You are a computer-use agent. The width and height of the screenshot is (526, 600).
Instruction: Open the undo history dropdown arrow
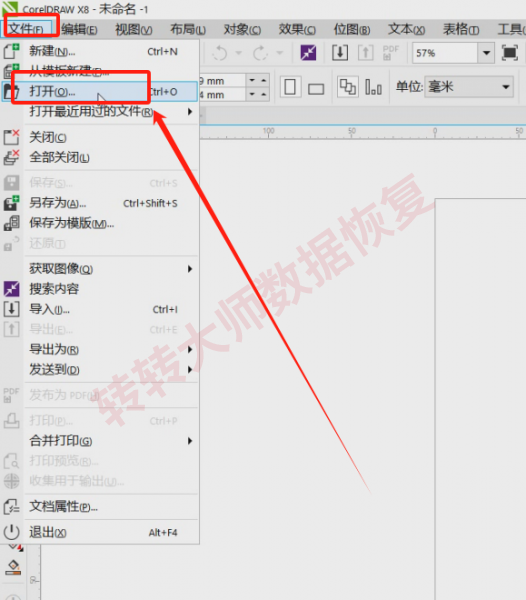pyautogui.click(x=239, y=53)
